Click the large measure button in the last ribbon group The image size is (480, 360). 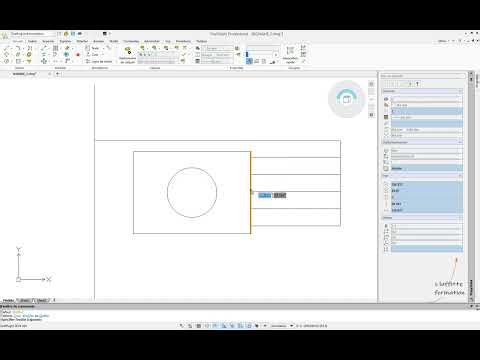coord(290,55)
